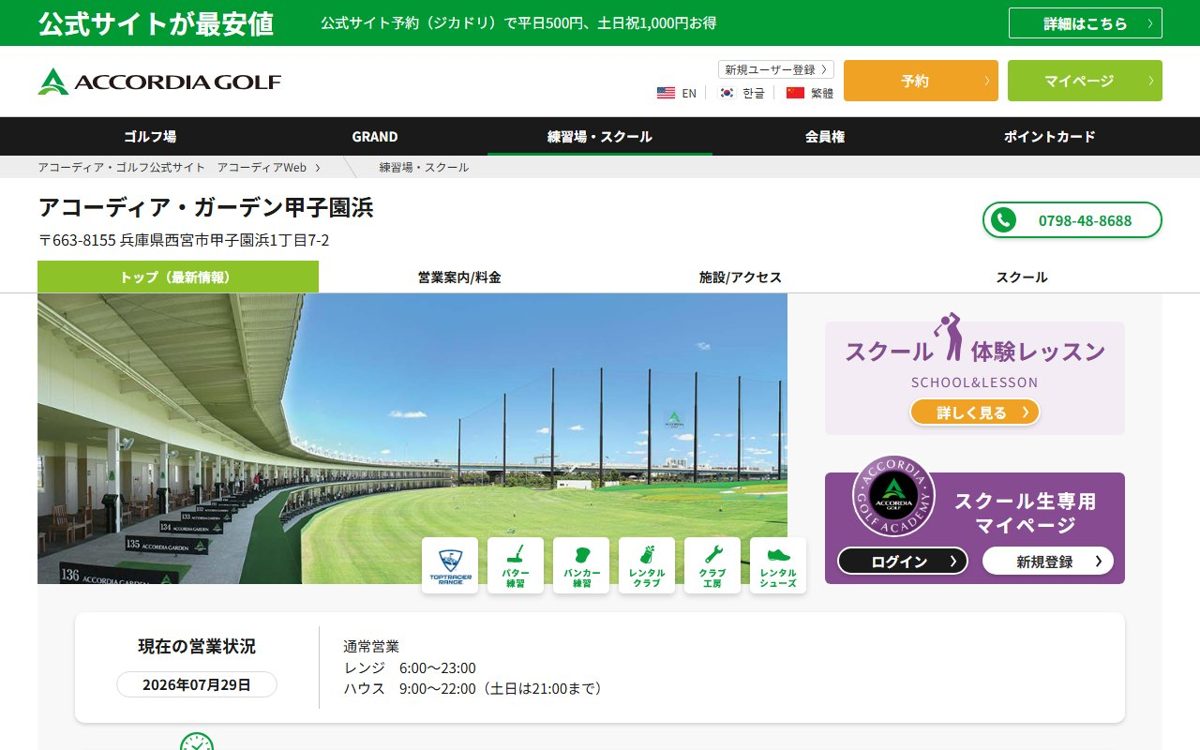Image resolution: width=1200 pixels, height=750 pixels.
Task: Click the 練習場・スクール breadcrumb
Action: (x=424, y=168)
